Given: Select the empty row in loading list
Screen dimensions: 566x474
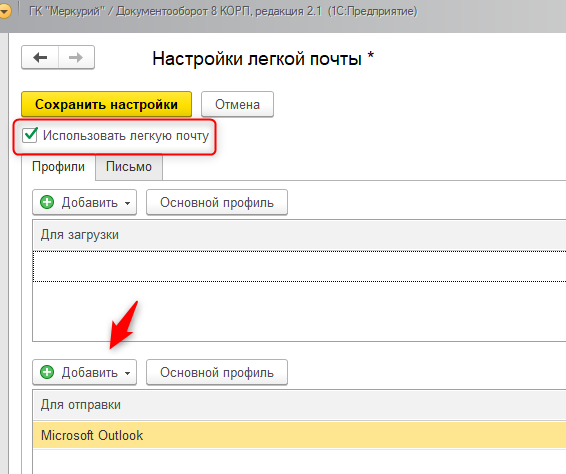Looking at the screenshot, I should [299, 266].
